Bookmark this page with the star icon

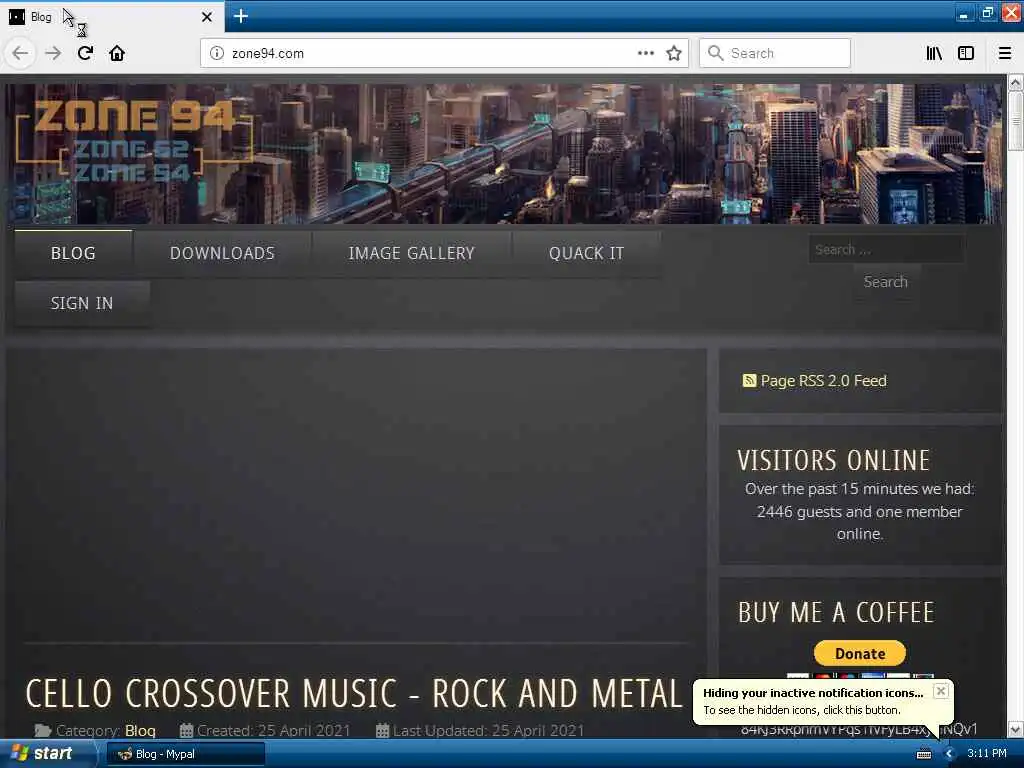tap(674, 53)
